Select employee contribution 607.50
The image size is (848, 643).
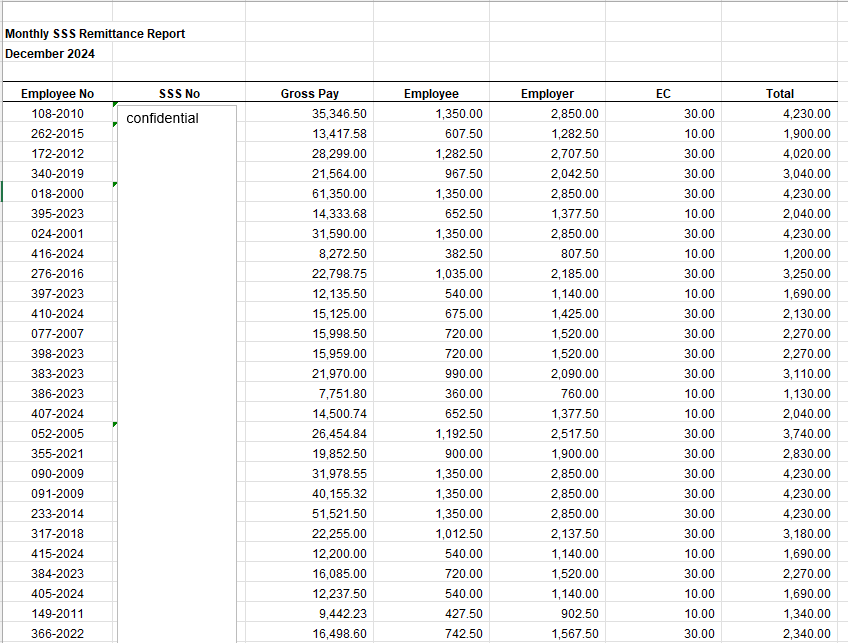tap(463, 134)
